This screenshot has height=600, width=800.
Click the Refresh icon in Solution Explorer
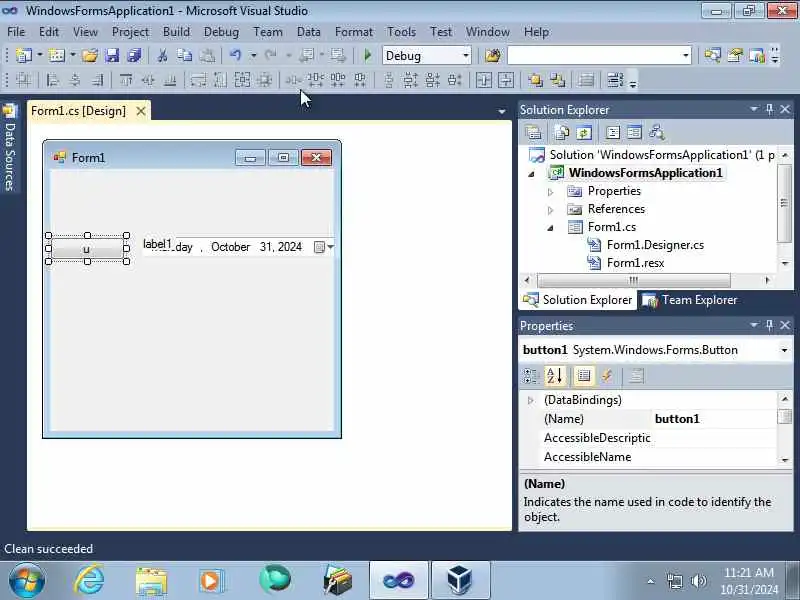584,133
